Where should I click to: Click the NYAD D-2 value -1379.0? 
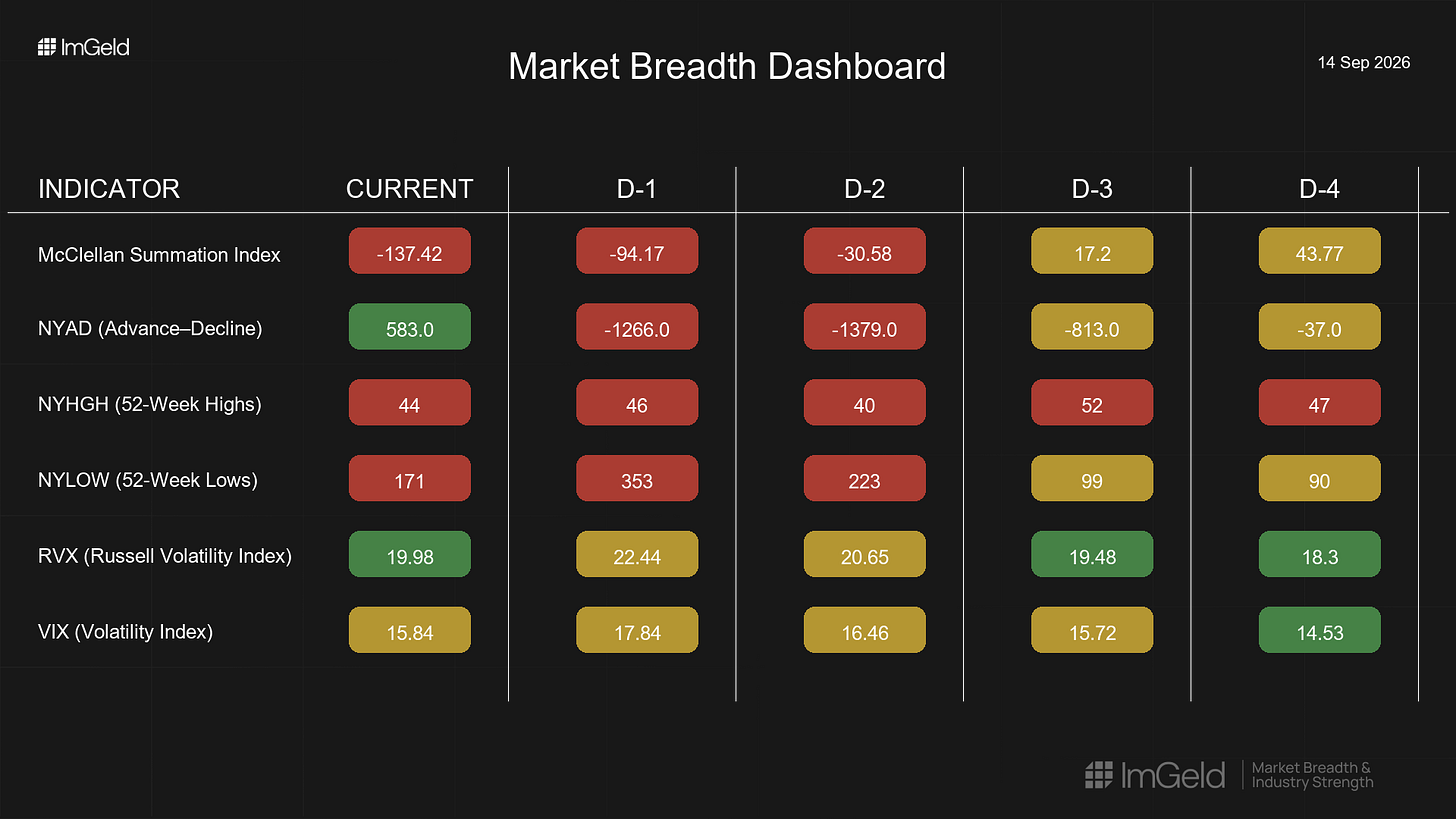point(864,329)
